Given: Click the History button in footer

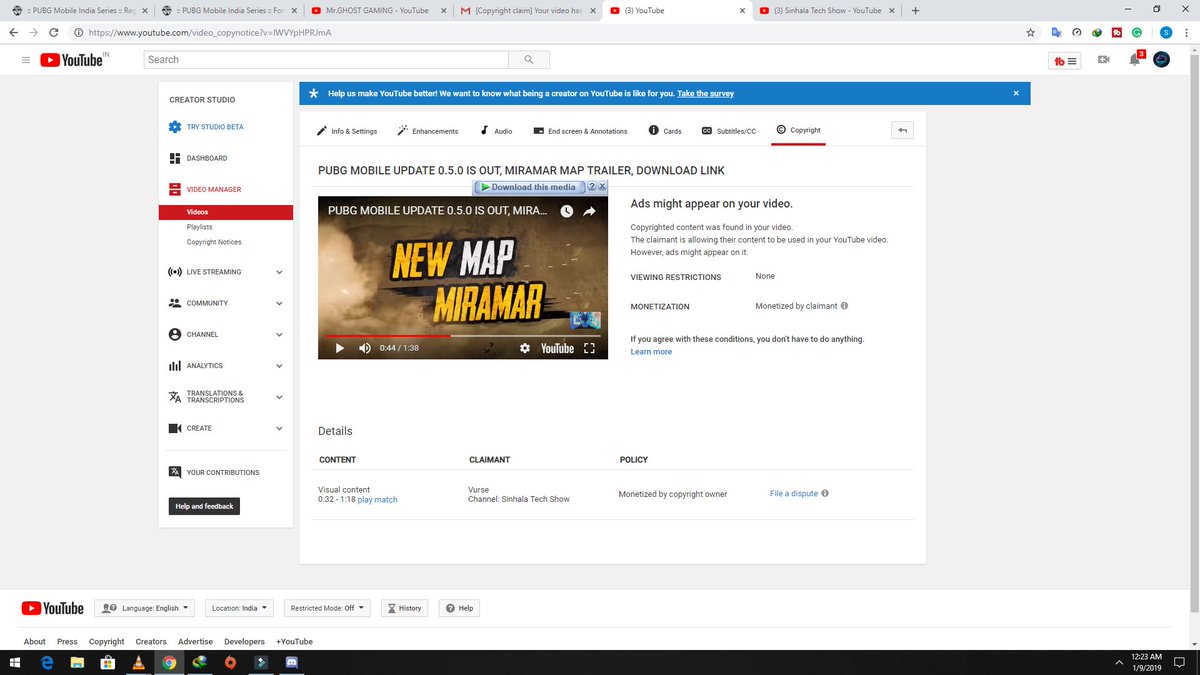Looking at the screenshot, I should tap(404, 608).
